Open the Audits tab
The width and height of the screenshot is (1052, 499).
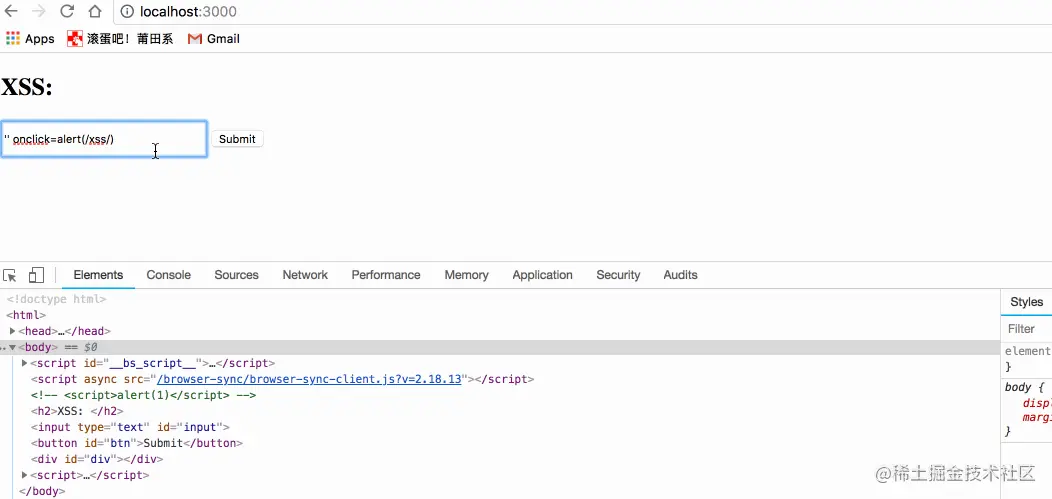pyautogui.click(x=680, y=275)
